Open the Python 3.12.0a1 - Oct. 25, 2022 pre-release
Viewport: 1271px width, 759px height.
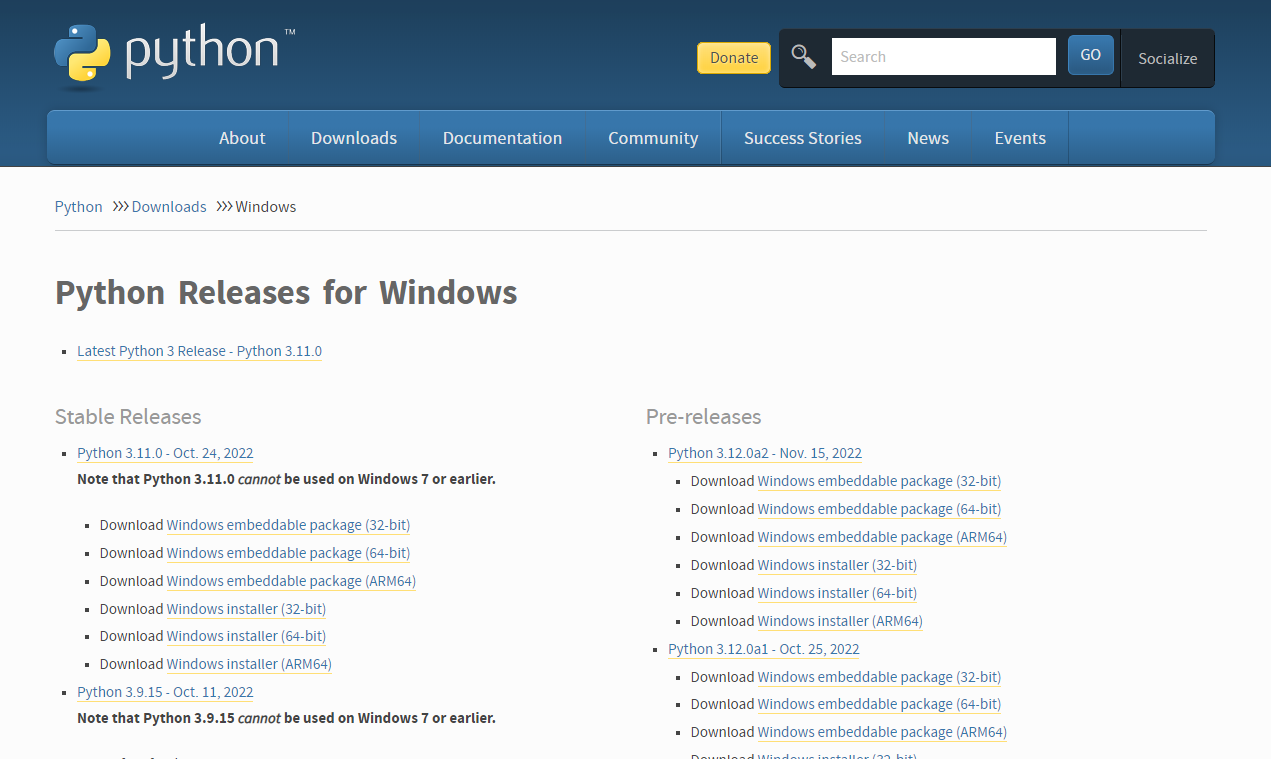pos(764,649)
